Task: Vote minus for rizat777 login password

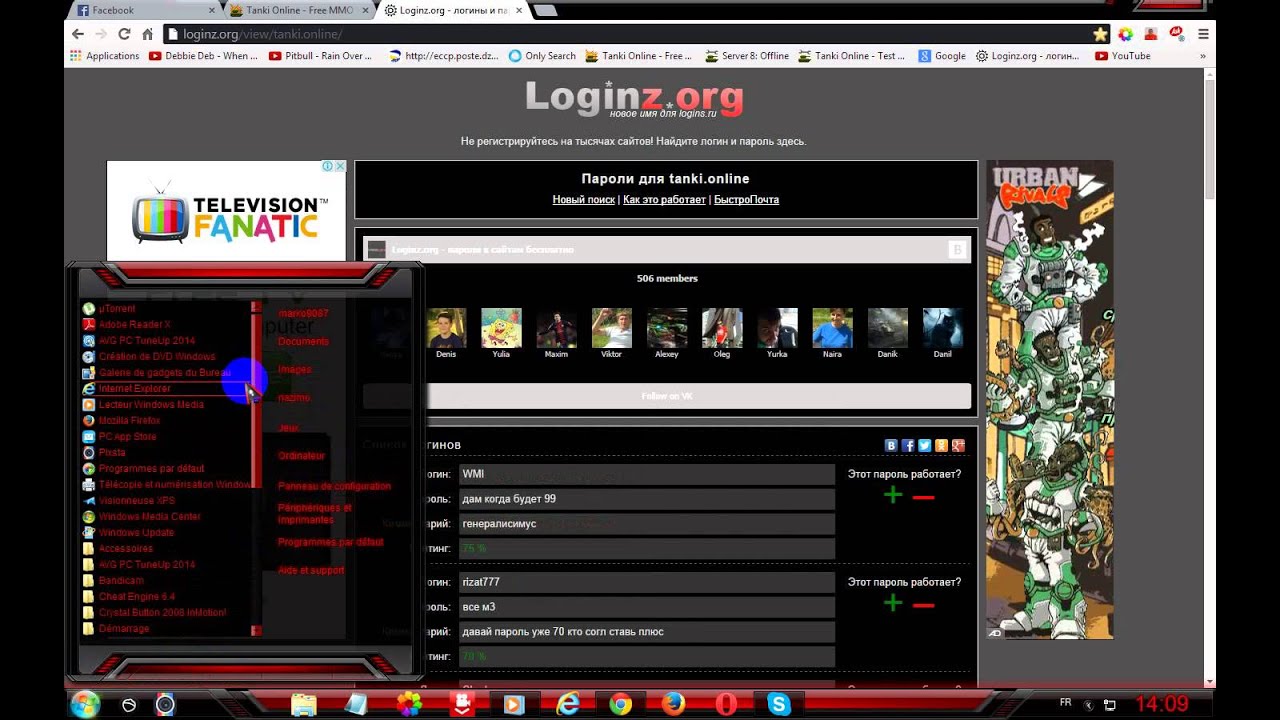Action: (924, 604)
